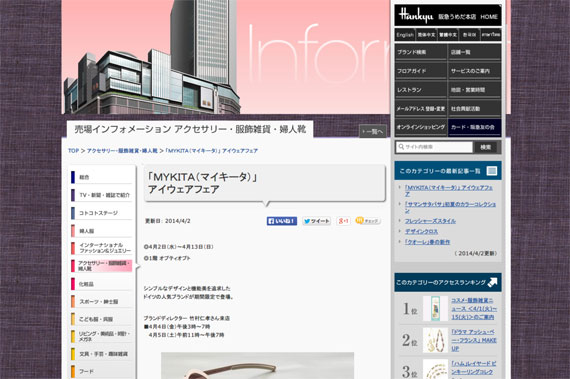The height and width of the screenshot is (379, 570).
Task: Click the Twitter ツイート button
Action: point(316,221)
